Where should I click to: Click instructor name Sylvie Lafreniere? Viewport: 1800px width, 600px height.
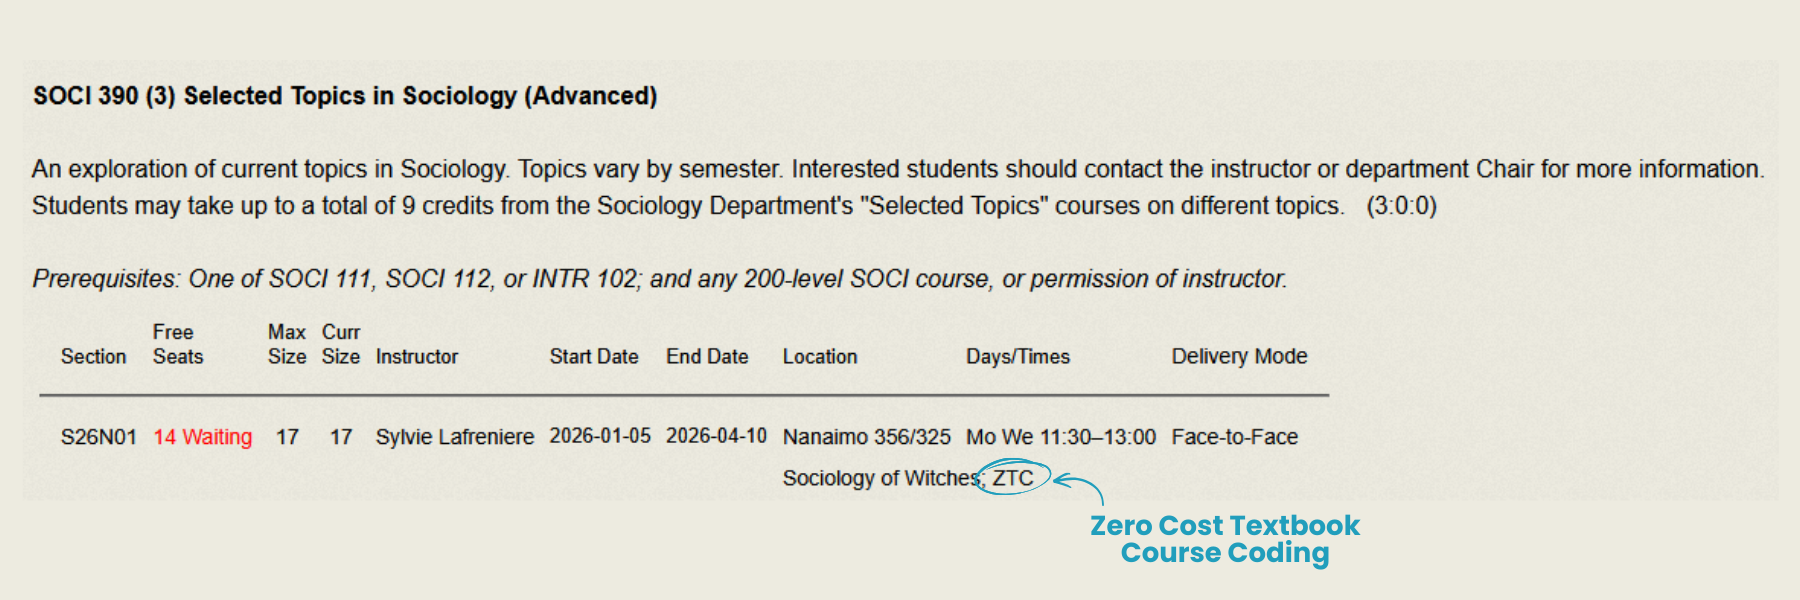point(454,437)
